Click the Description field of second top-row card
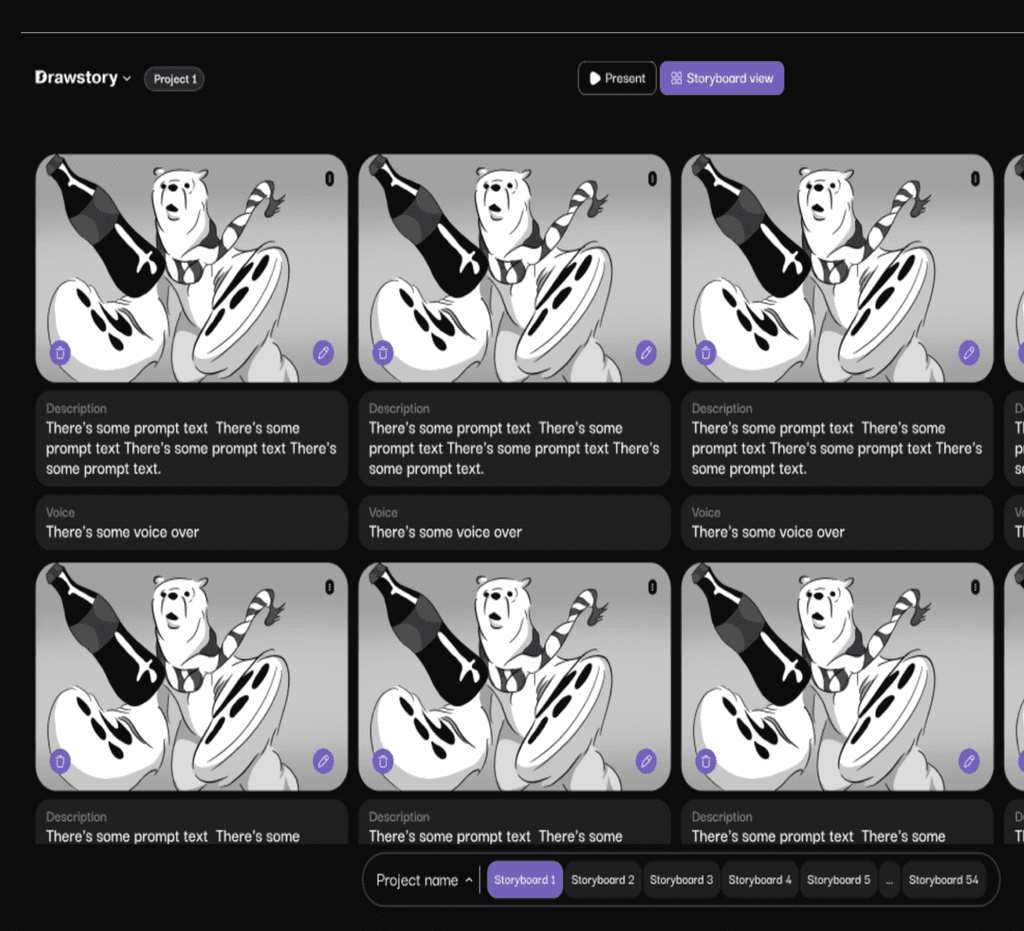 tap(515, 439)
